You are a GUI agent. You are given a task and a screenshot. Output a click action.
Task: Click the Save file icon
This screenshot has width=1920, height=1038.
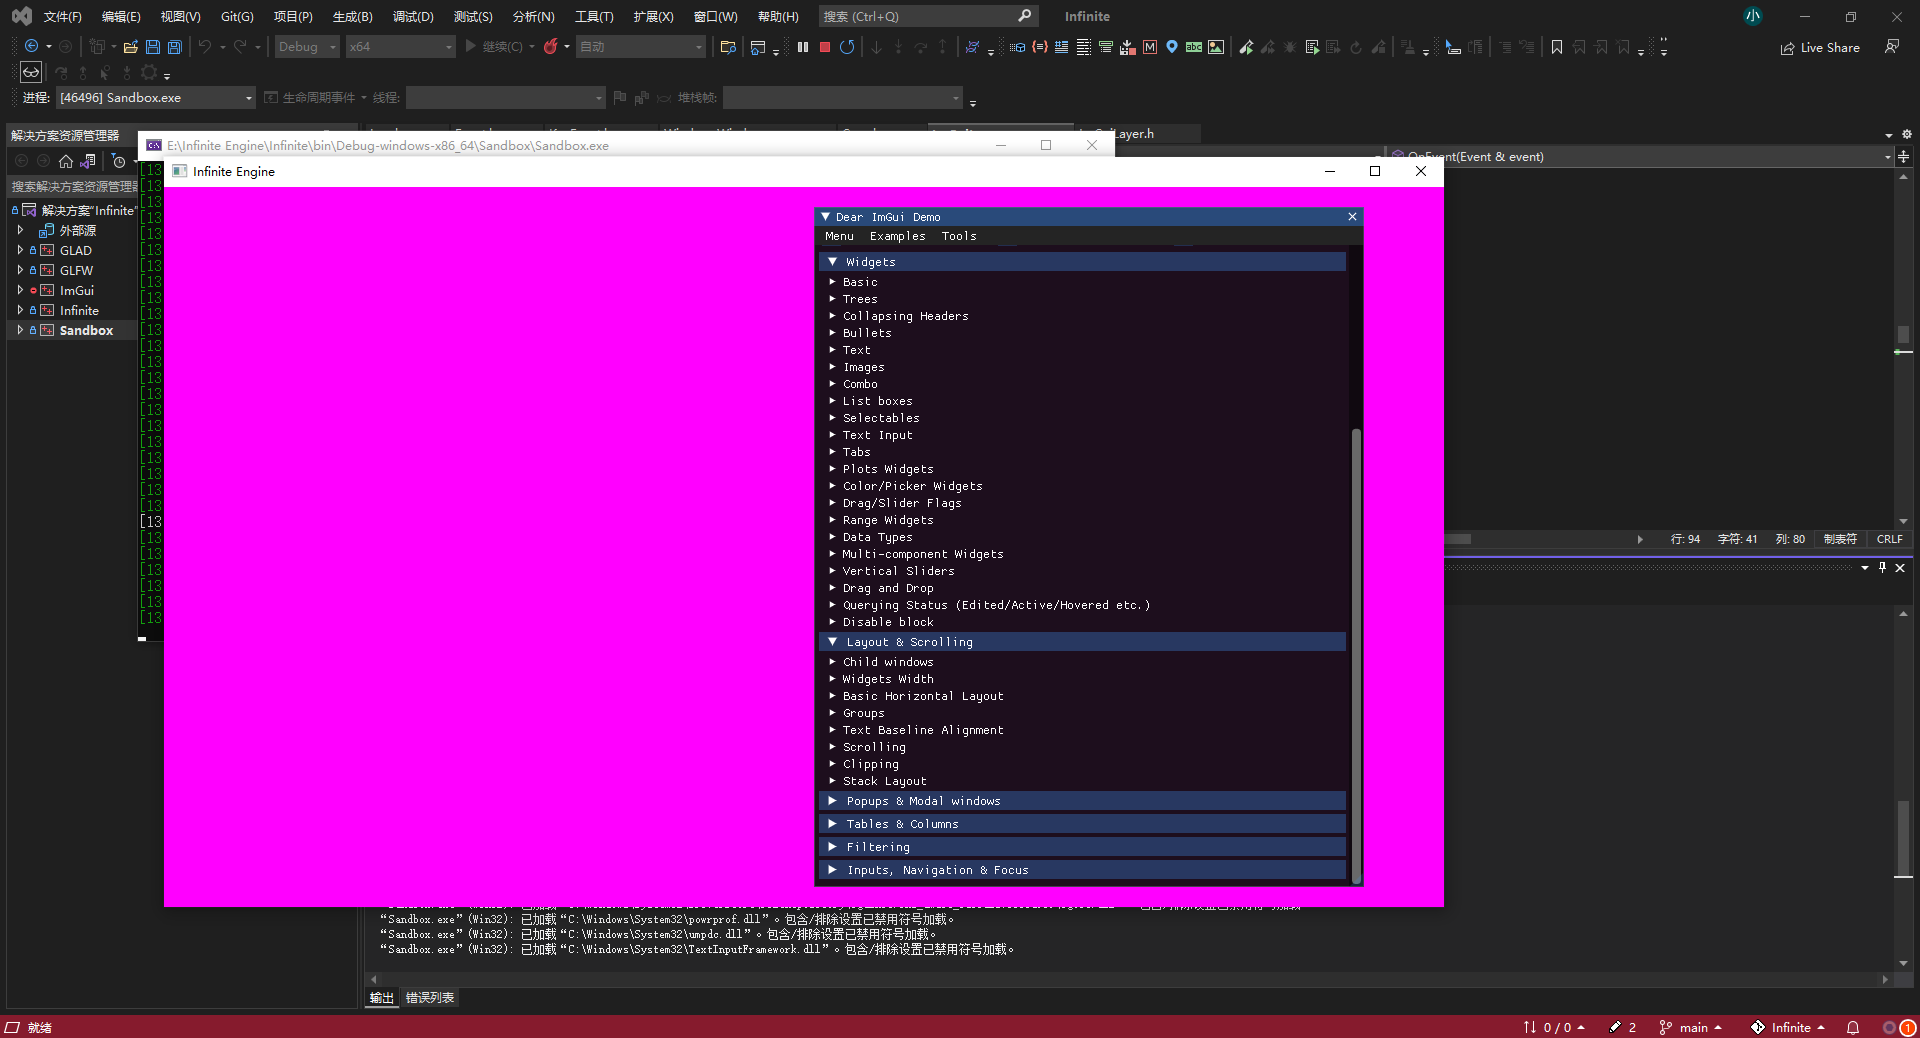tap(153, 47)
